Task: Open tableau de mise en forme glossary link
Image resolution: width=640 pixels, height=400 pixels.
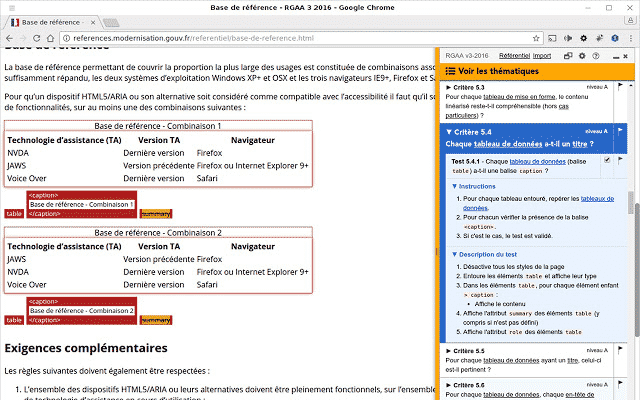Action: coord(519,97)
